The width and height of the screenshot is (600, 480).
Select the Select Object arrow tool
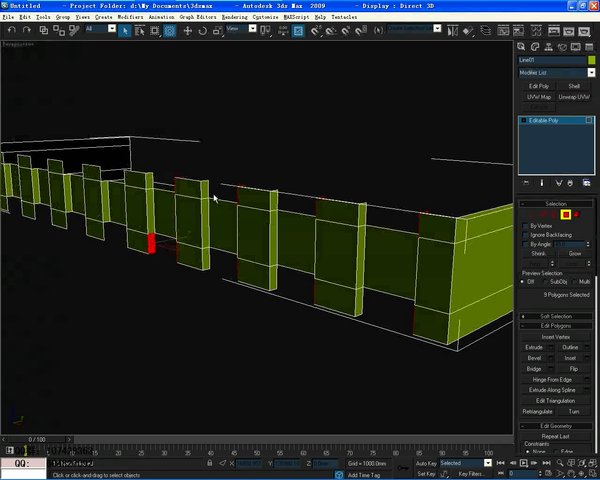tap(124, 31)
